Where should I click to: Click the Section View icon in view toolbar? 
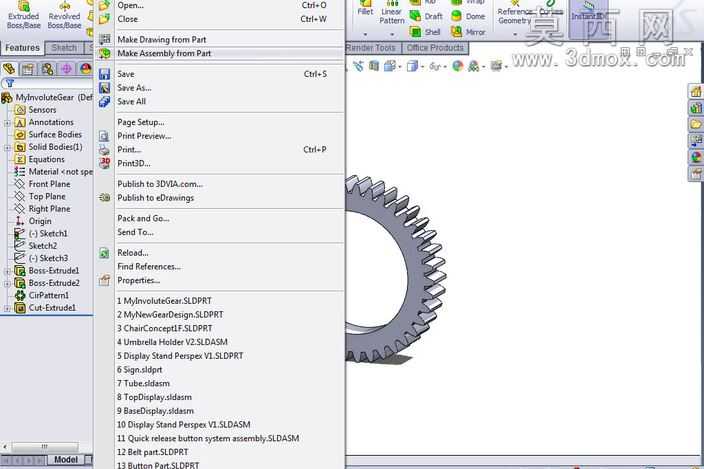pos(374,66)
